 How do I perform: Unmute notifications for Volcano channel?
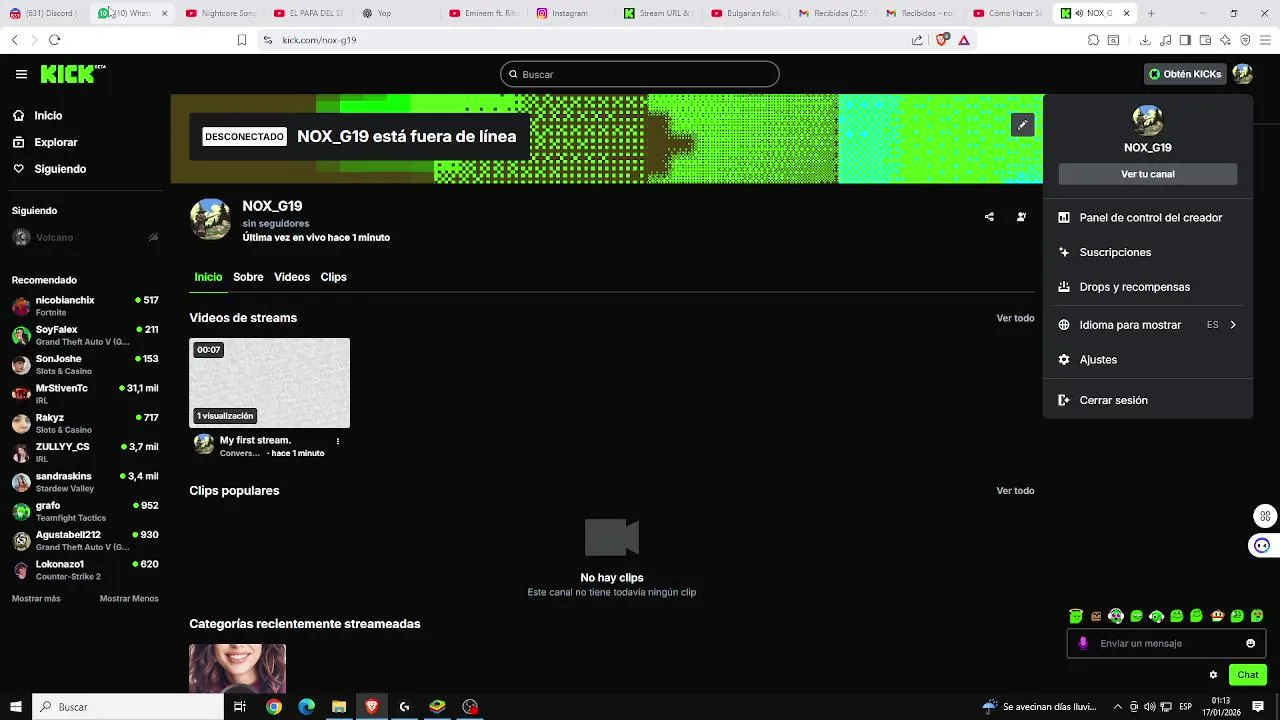point(153,237)
